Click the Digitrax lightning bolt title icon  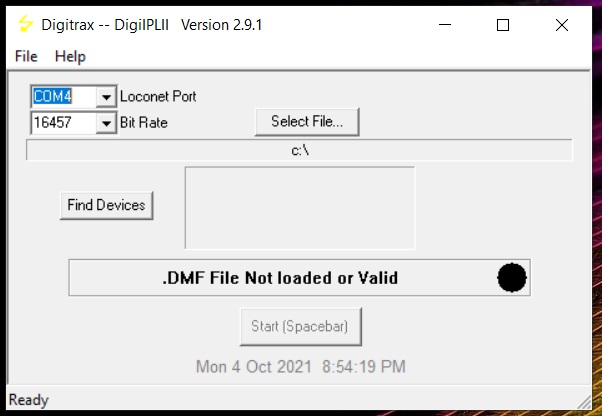click(x=26, y=26)
